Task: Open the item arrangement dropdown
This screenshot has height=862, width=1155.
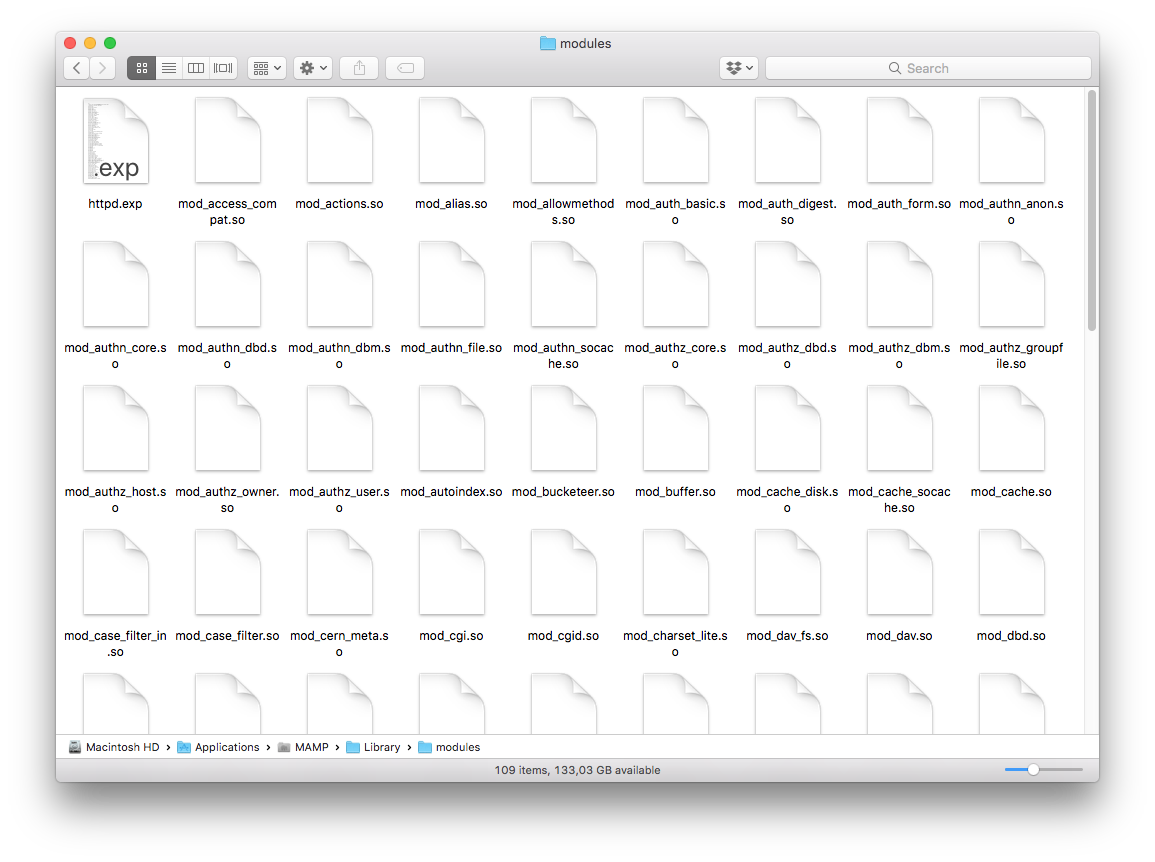Action: coord(267,68)
